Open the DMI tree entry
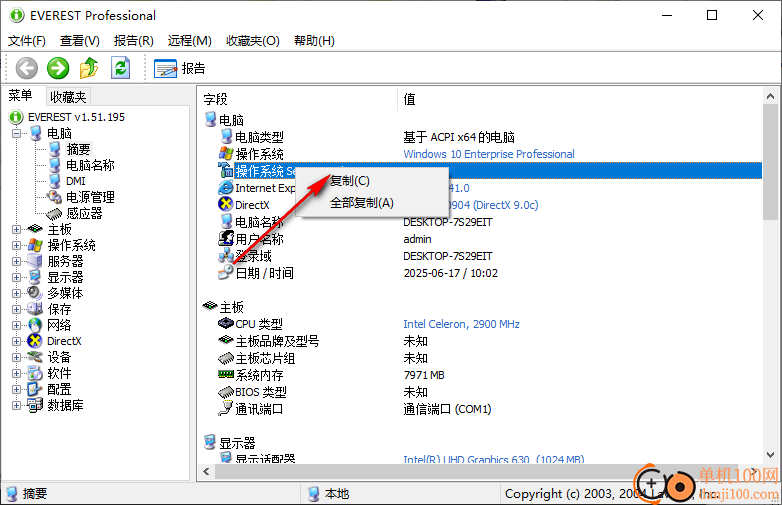 [75, 181]
